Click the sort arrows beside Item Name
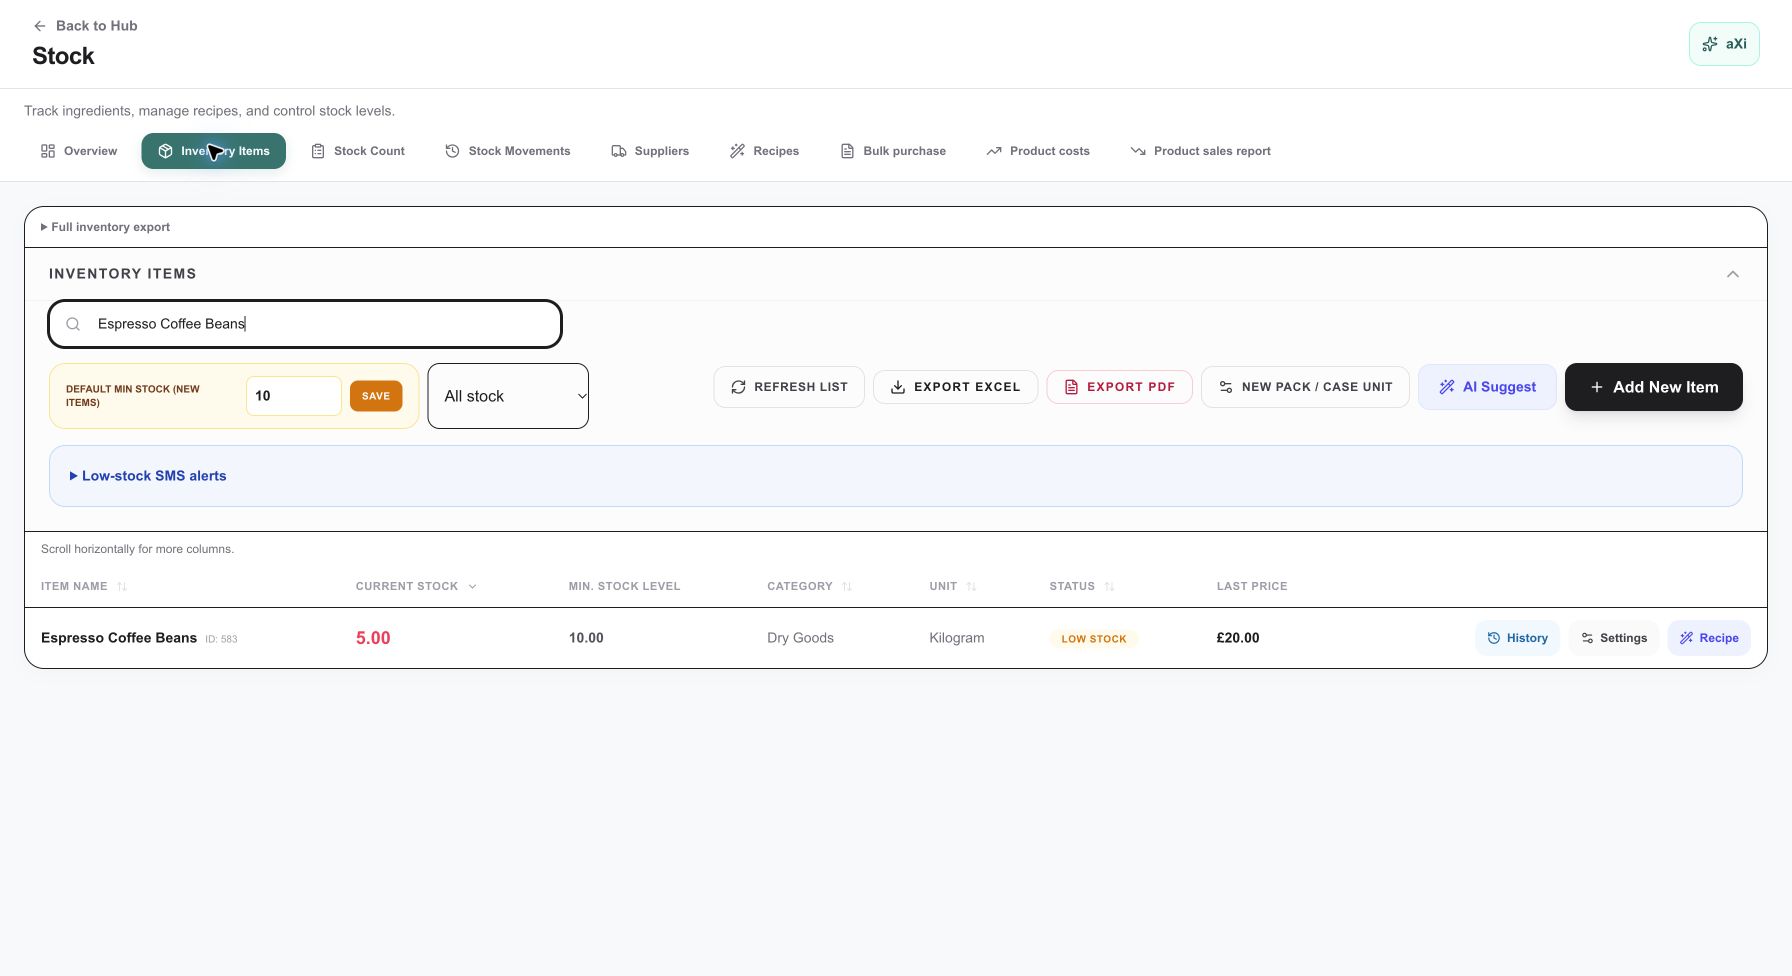Screen dimensions: 1792x976 [x=122, y=587]
